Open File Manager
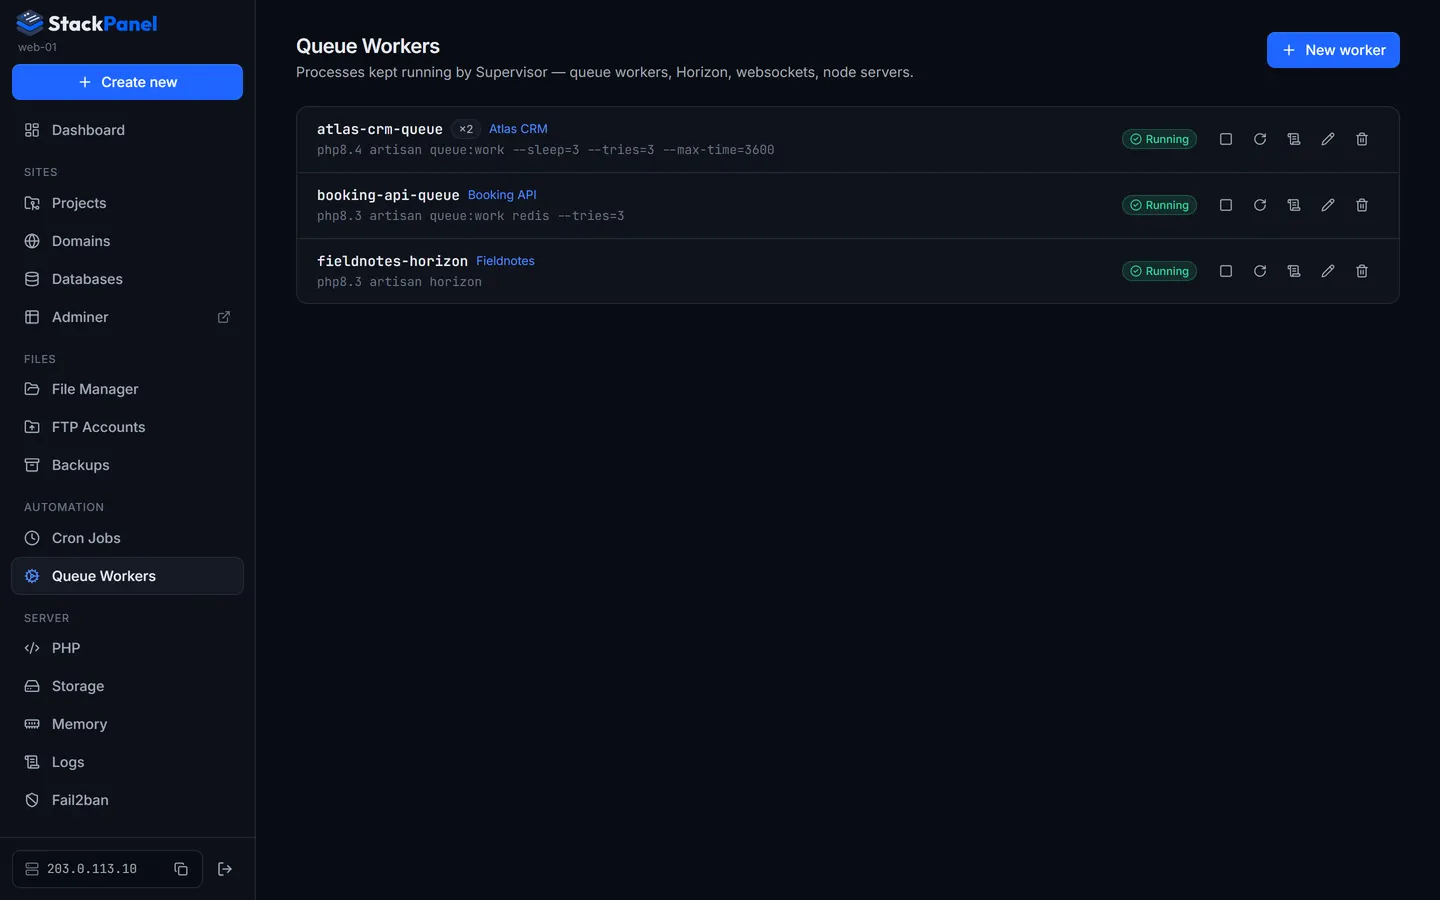The width and height of the screenshot is (1440, 900). pos(127,389)
